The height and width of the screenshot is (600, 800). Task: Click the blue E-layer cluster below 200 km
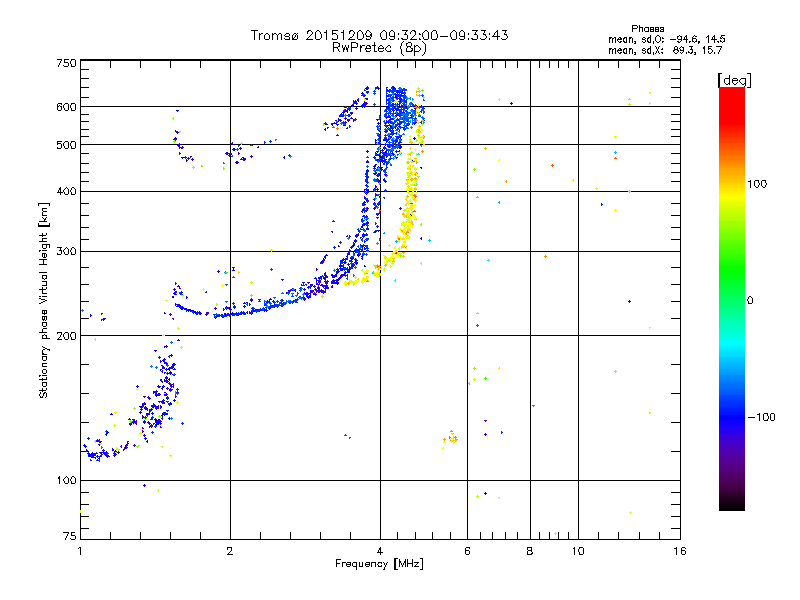(x=161, y=393)
